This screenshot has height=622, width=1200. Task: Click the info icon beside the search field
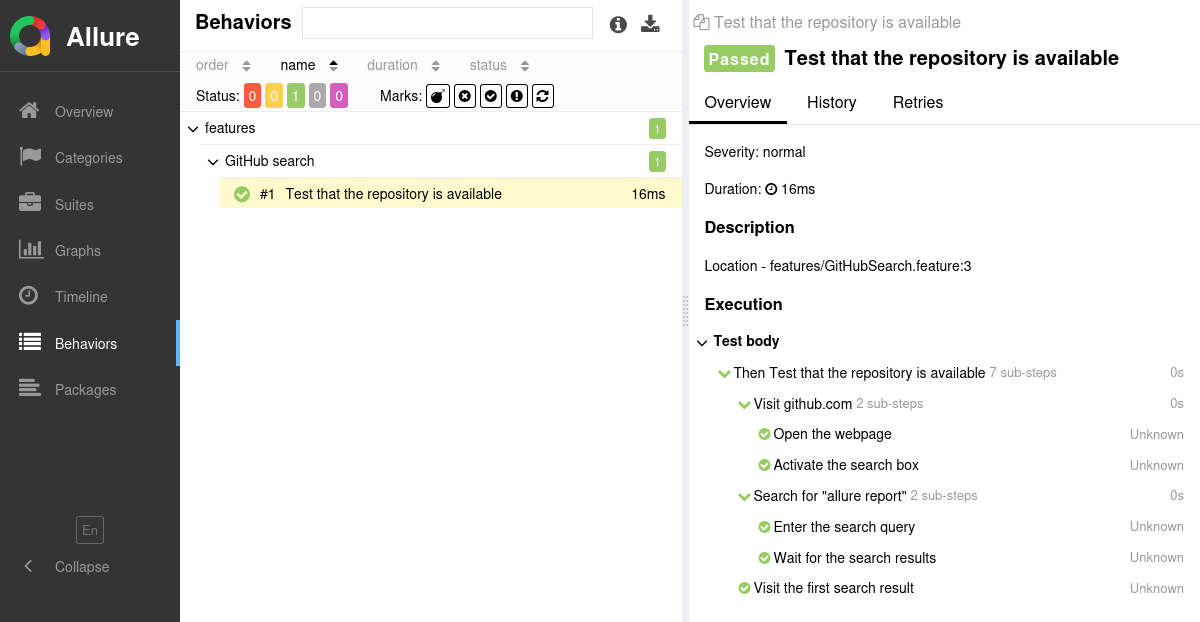tap(618, 24)
